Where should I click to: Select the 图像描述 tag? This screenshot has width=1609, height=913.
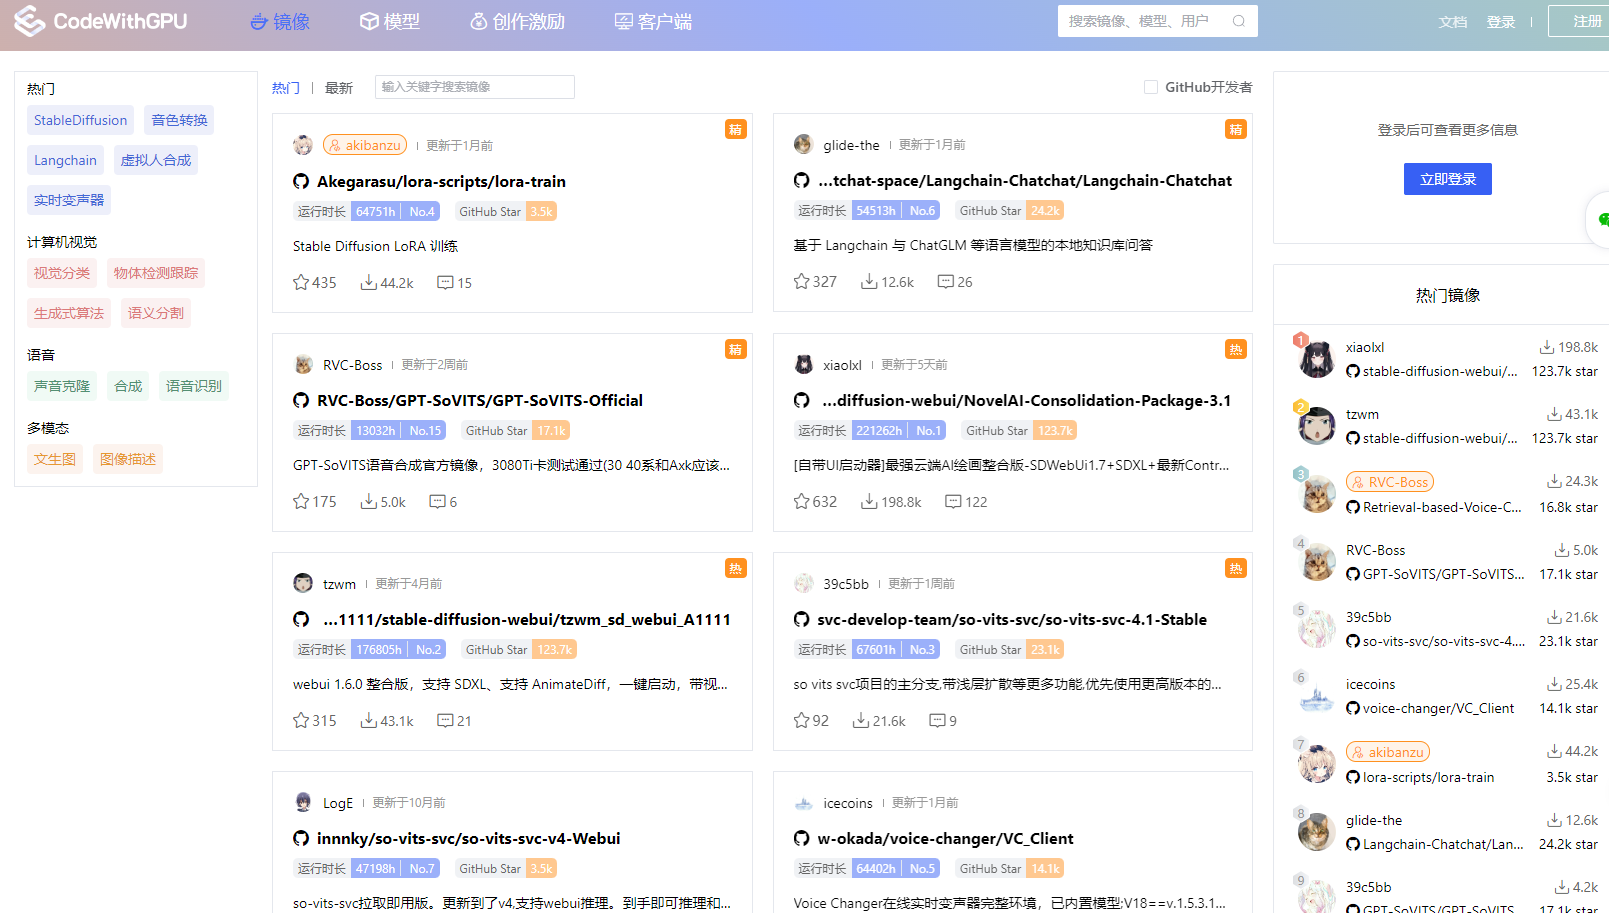pyautogui.click(x=128, y=459)
